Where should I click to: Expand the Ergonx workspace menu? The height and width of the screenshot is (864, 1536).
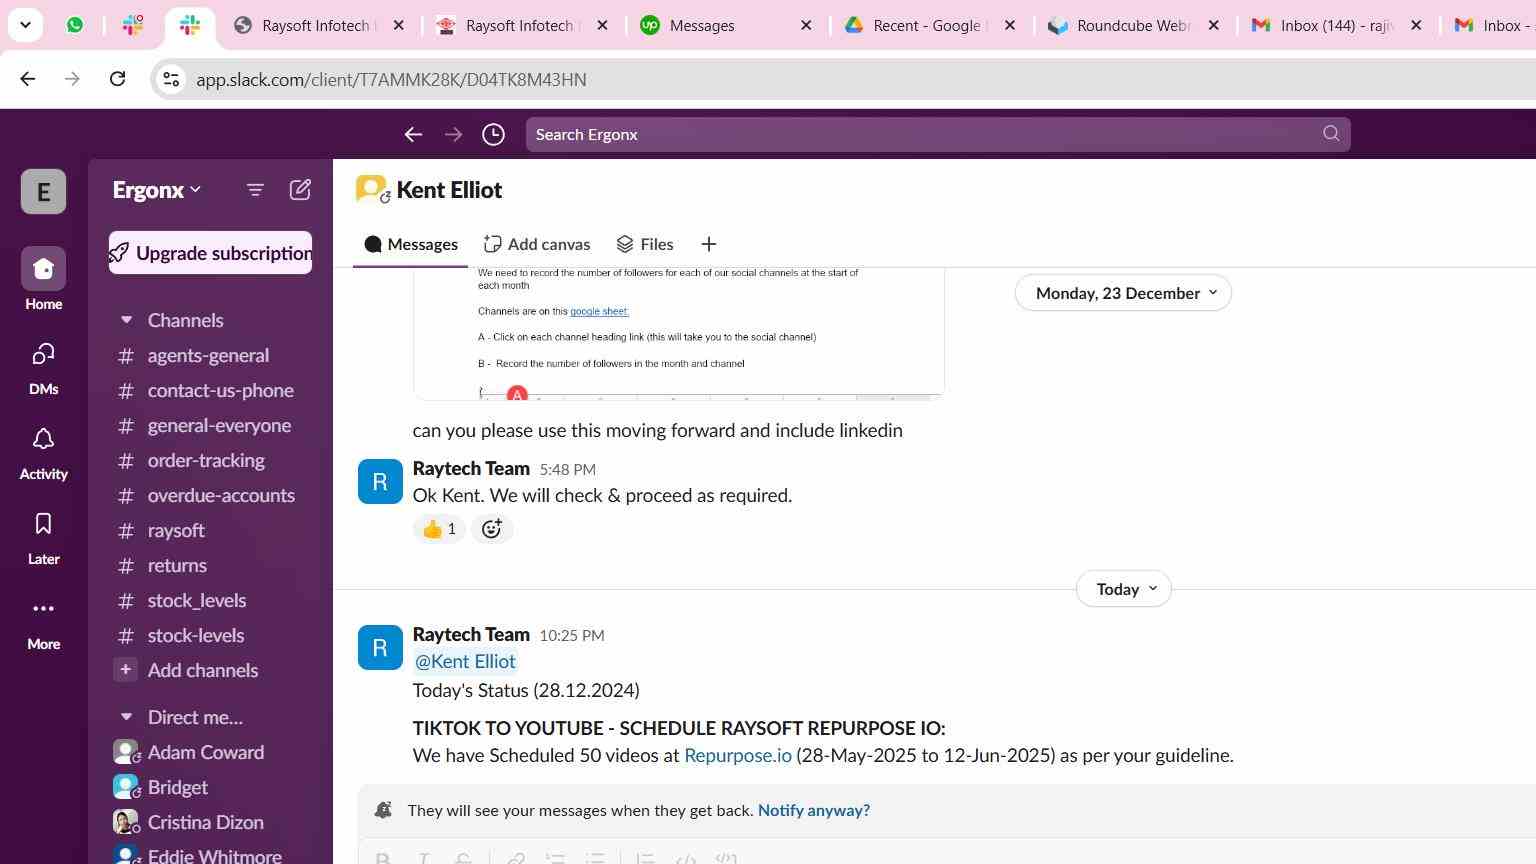[157, 190]
